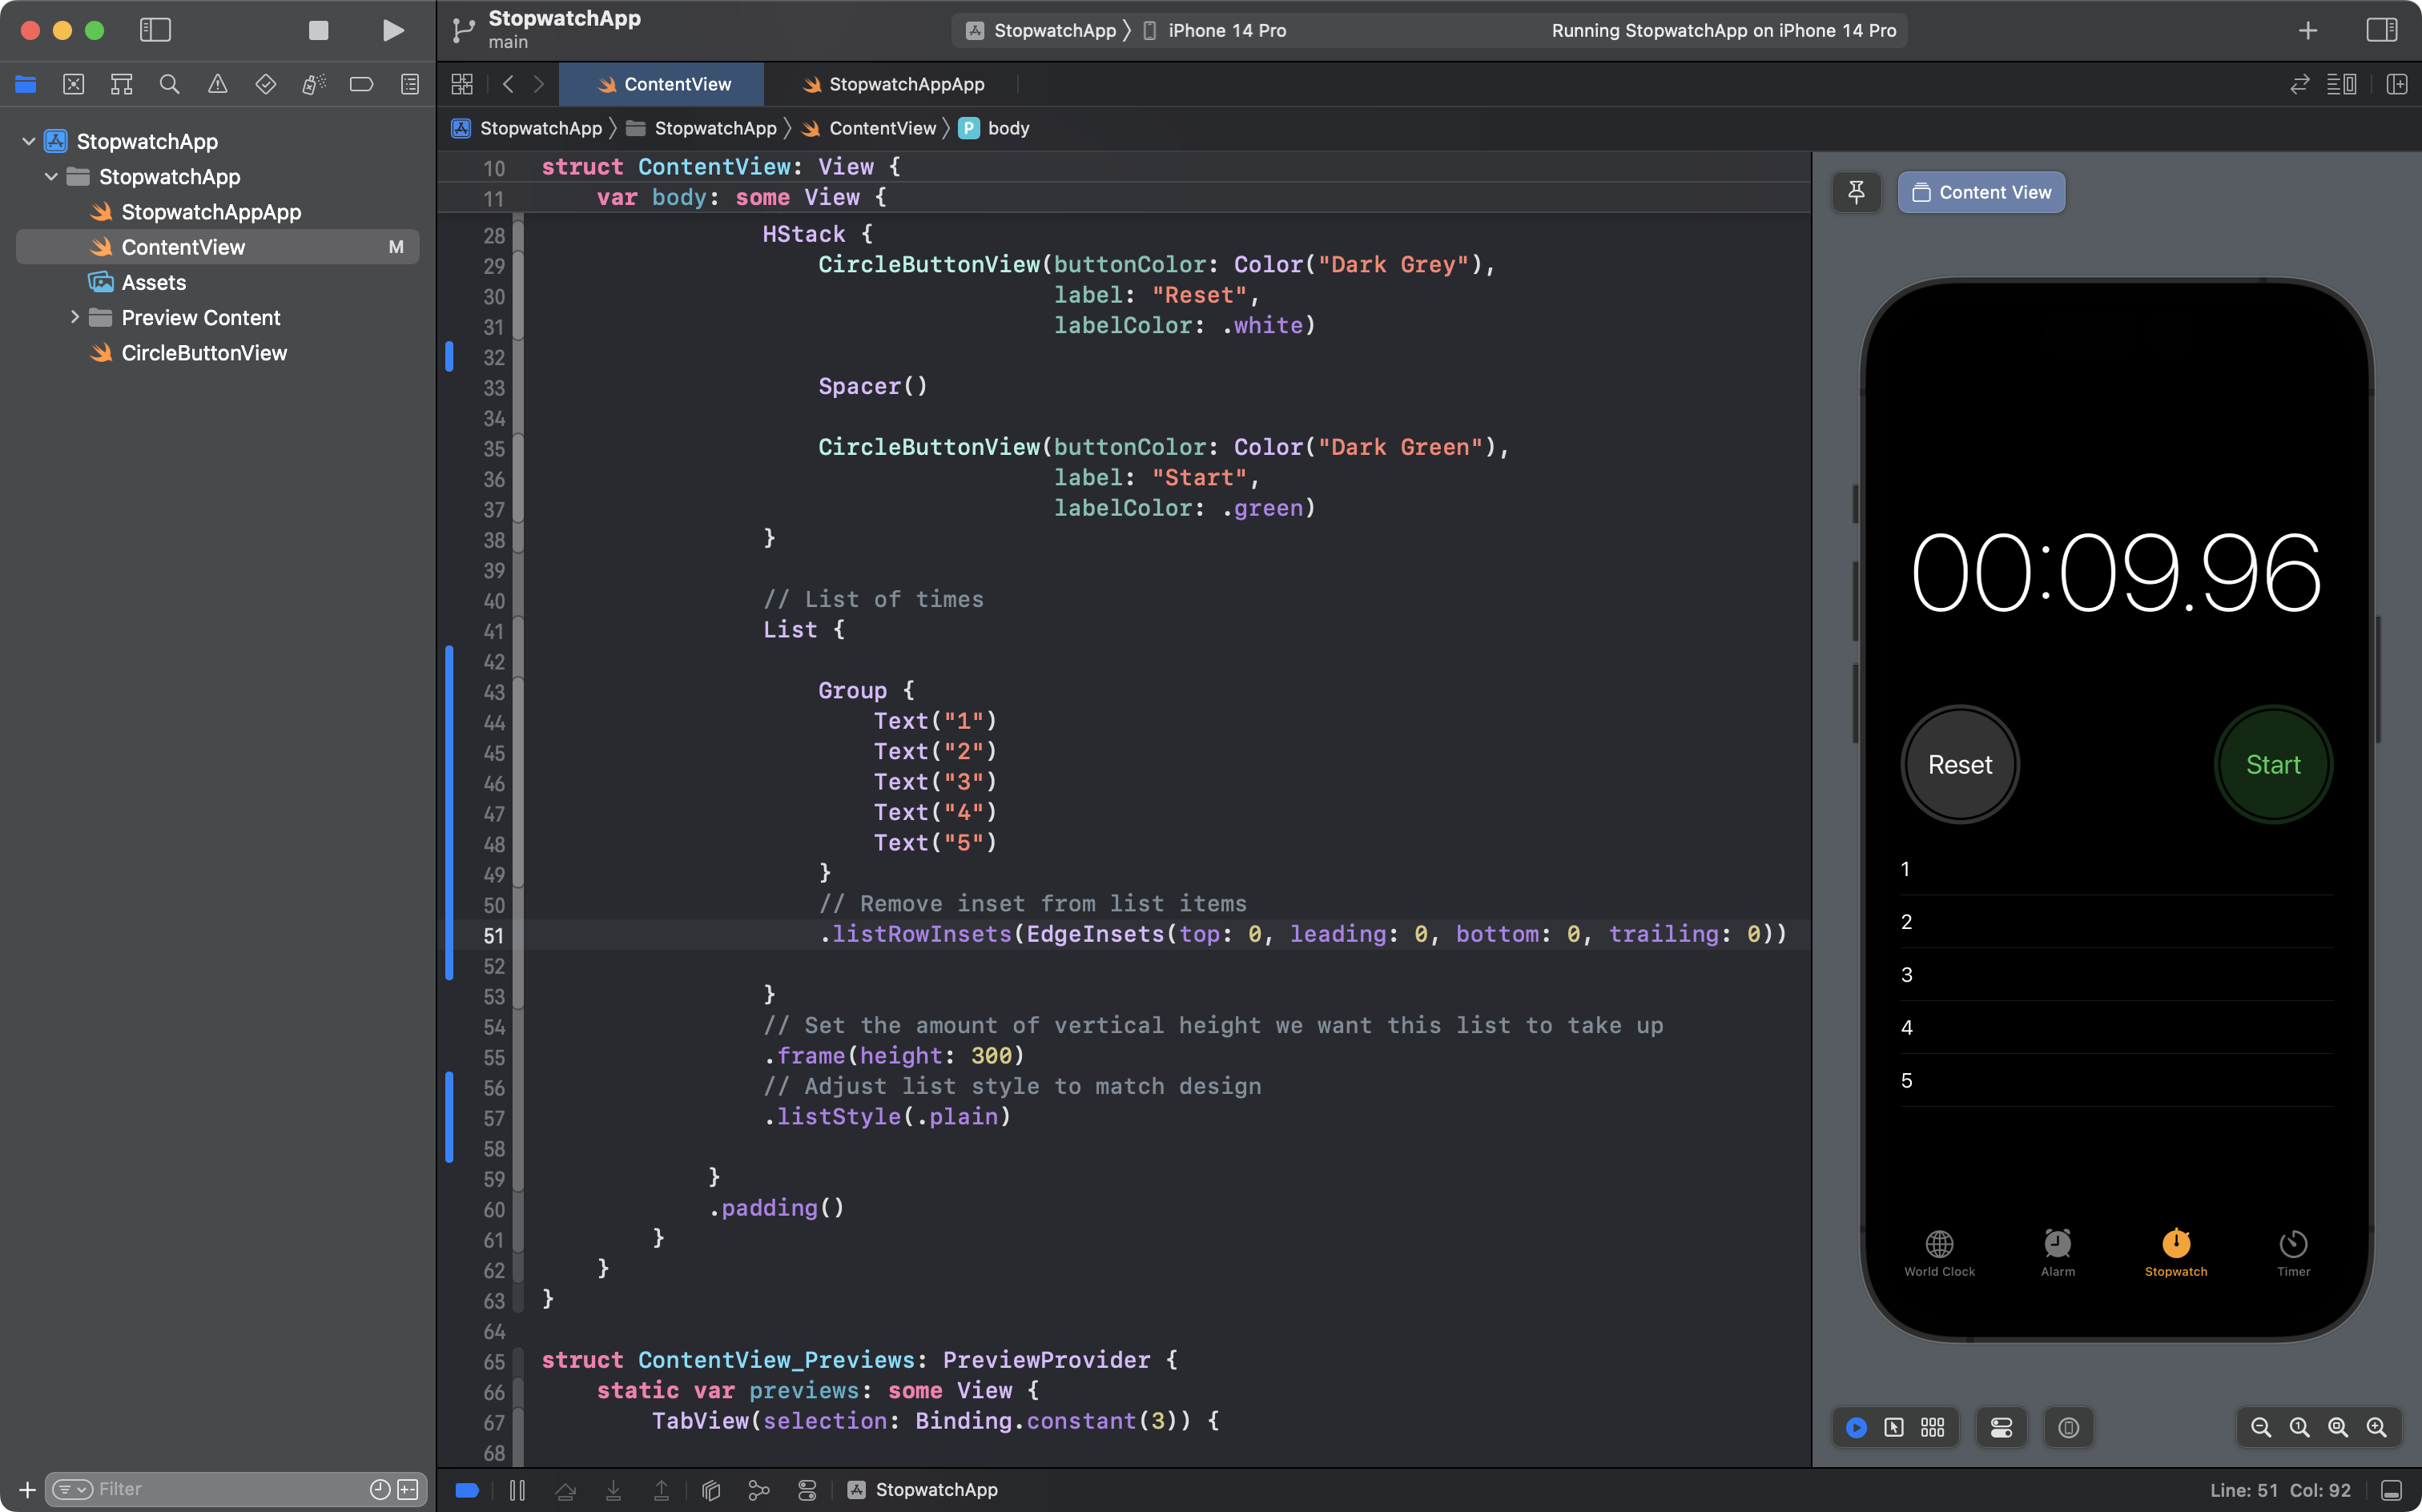The image size is (2422, 1512).
Task: Deactivate breakpoints in the debug bar
Action: 467,1490
